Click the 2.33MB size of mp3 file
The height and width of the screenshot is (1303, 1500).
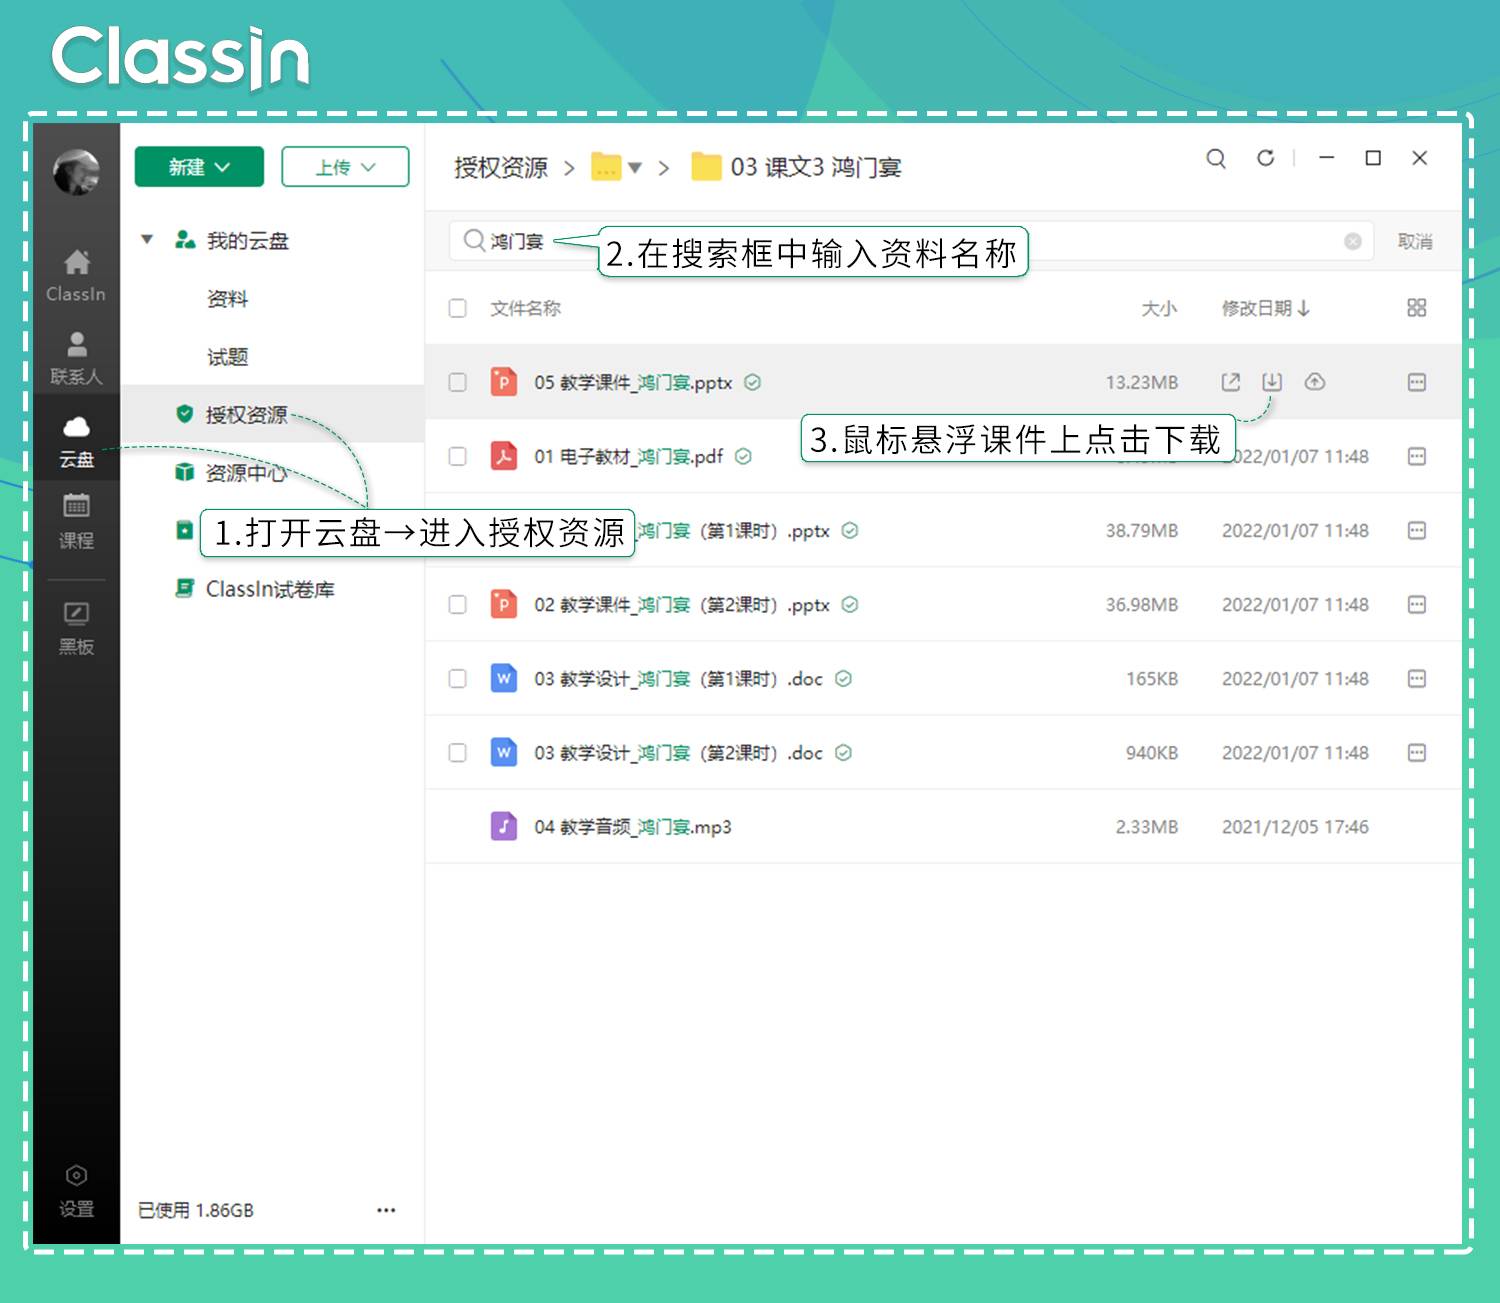(1147, 827)
